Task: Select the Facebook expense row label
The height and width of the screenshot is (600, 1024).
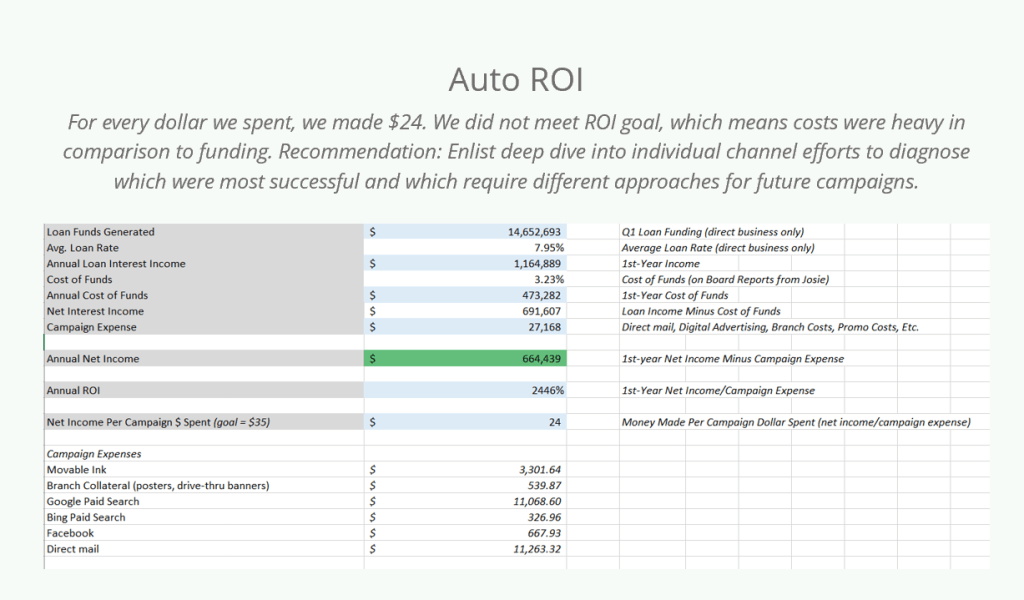Action: [70, 533]
